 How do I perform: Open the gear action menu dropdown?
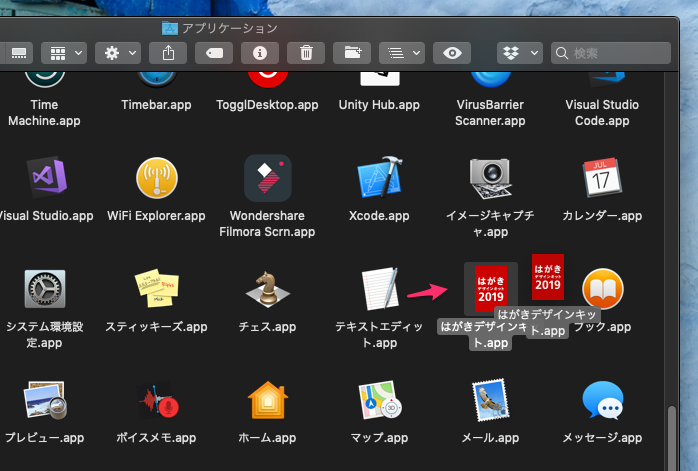pos(118,53)
